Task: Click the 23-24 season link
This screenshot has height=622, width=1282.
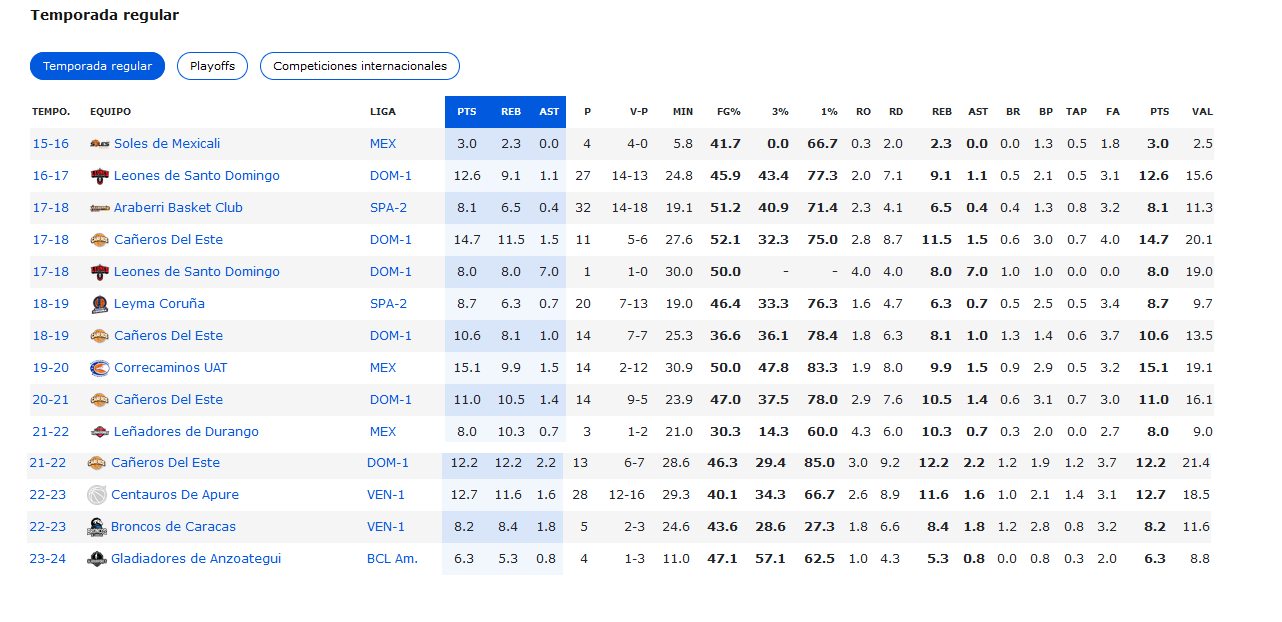Action: click(47, 559)
